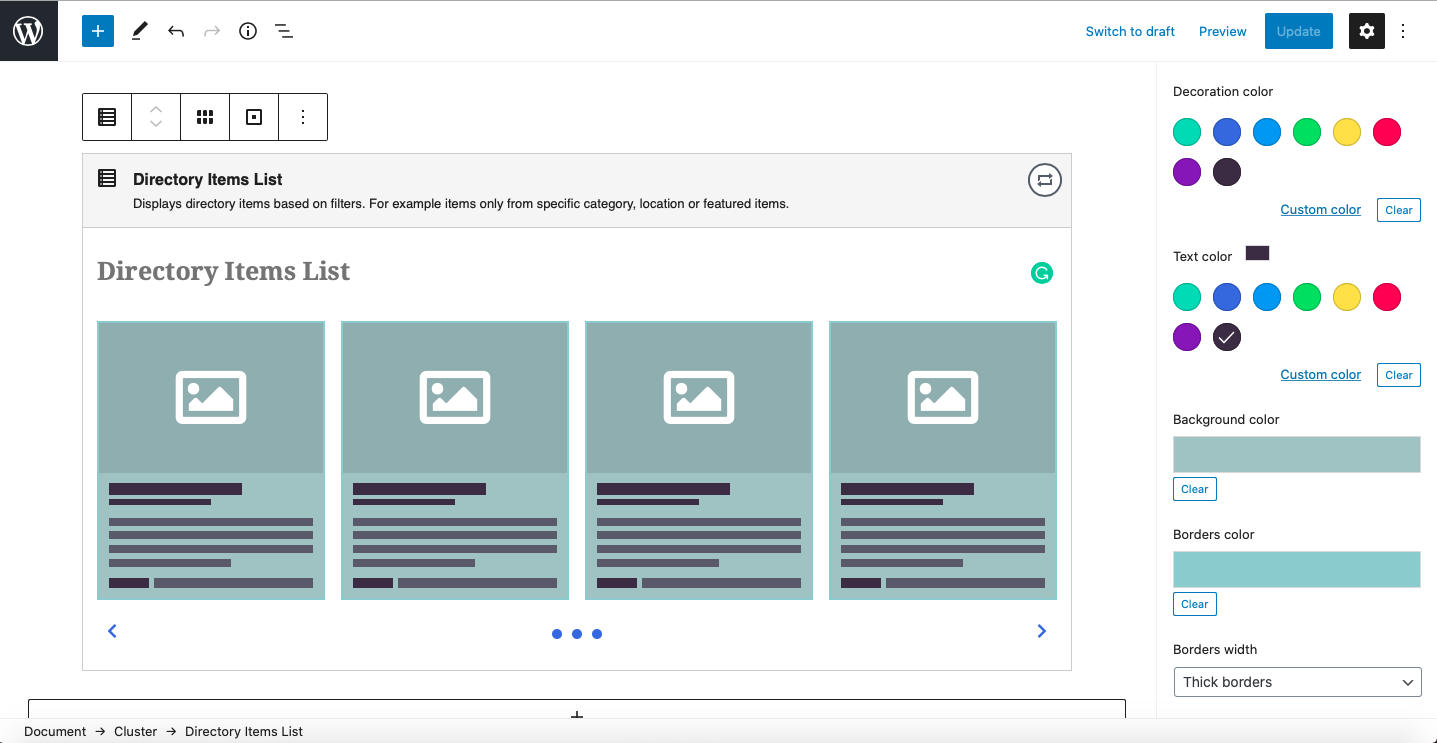Click the checked dark Text color swatch
The height and width of the screenshot is (743, 1437).
tap(1227, 337)
